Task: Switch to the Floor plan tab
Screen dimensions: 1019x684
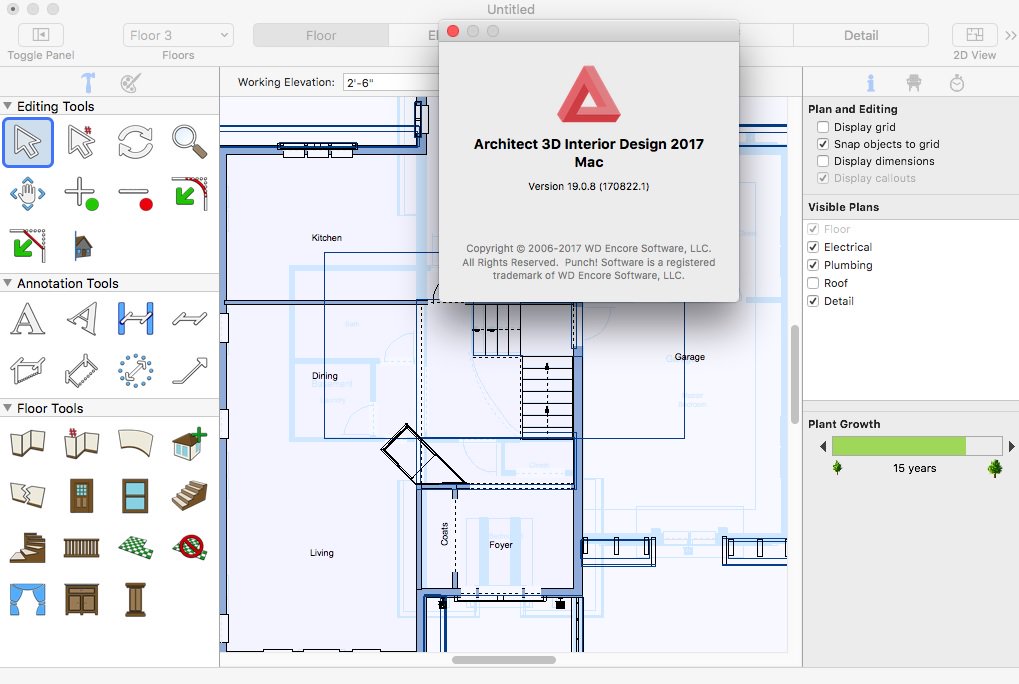Action: (x=321, y=35)
